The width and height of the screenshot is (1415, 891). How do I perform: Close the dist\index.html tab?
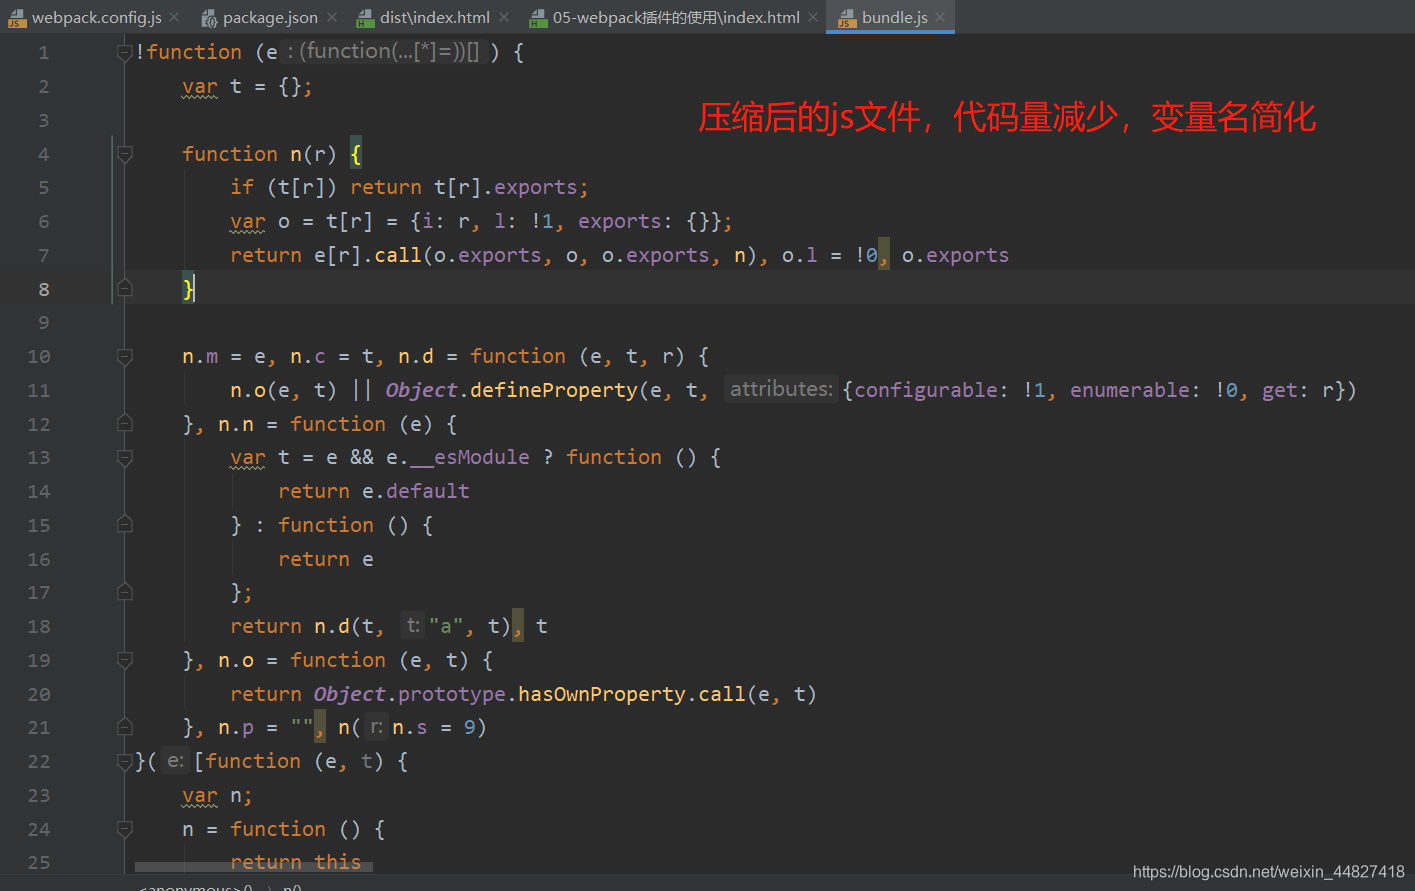tap(504, 17)
